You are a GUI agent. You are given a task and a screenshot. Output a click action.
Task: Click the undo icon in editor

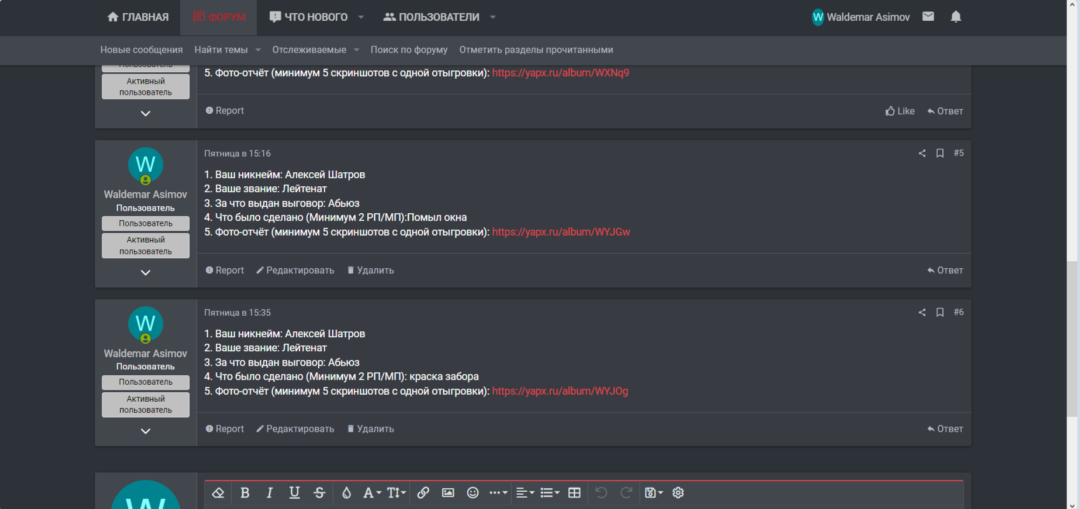601,492
